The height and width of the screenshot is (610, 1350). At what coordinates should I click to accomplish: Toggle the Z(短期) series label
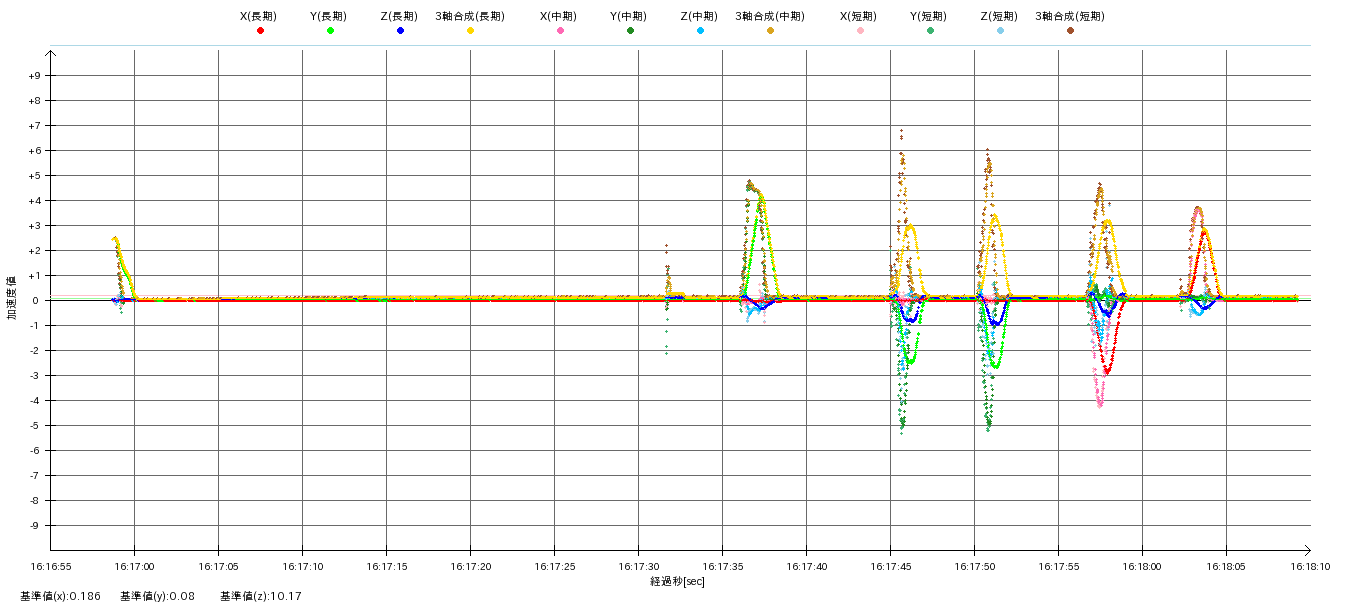pos(999,16)
